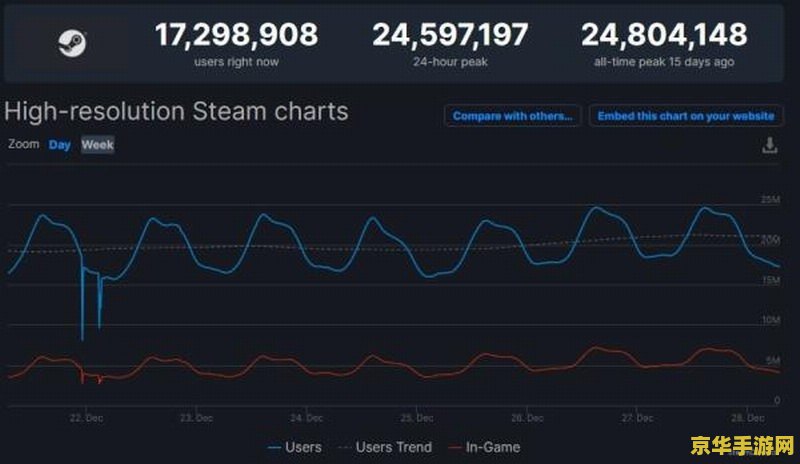This screenshot has height=464, width=800.
Task: Click the 26. Dec axis label
Action: coord(527,418)
